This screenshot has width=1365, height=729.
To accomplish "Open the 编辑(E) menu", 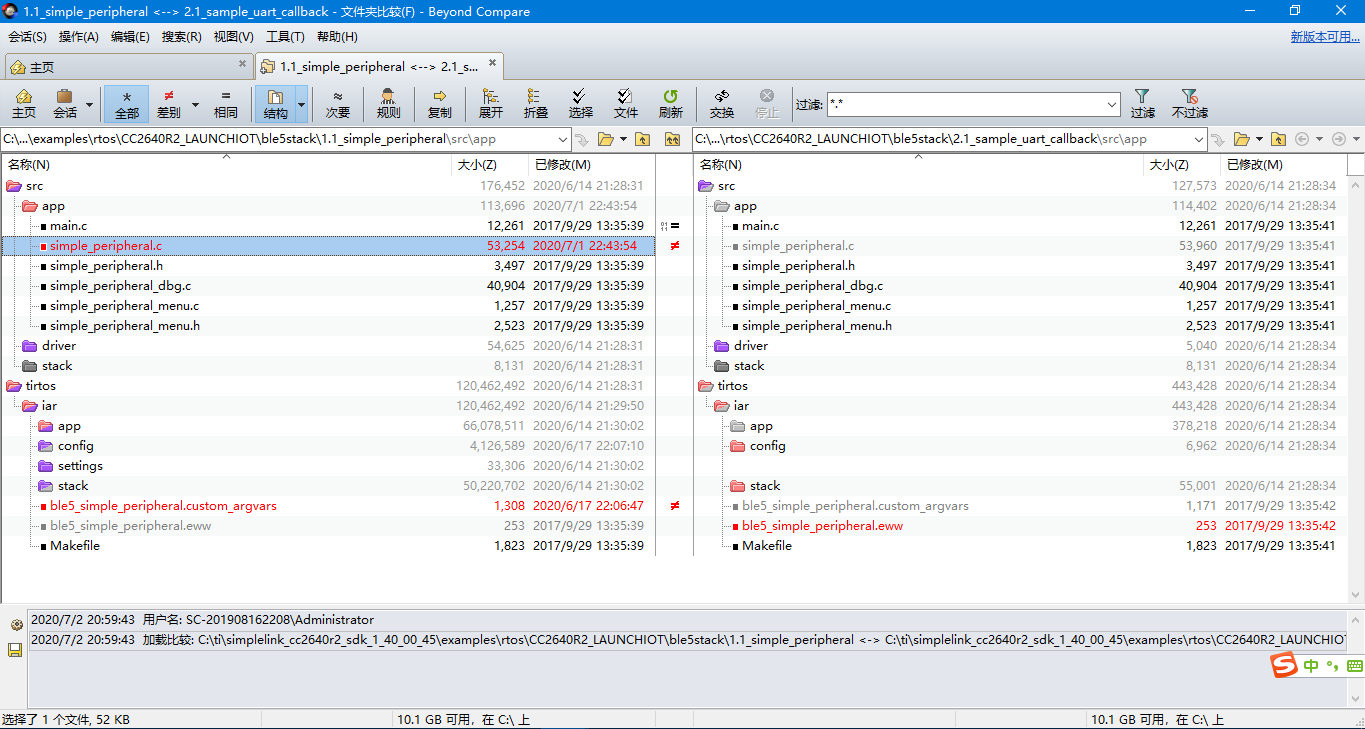I will click(x=130, y=37).
